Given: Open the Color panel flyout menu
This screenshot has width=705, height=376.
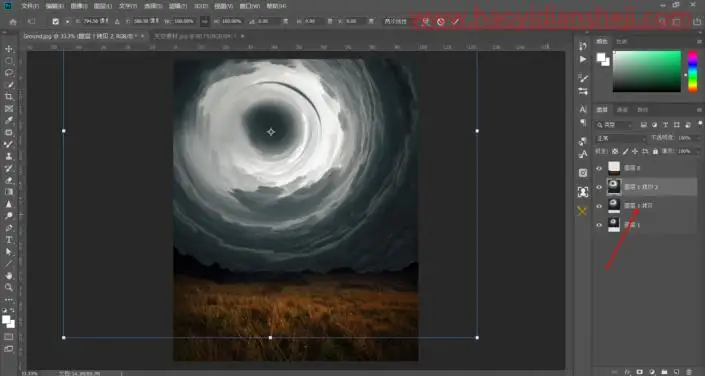Looking at the screenshot, I should (x=699, y=41).
